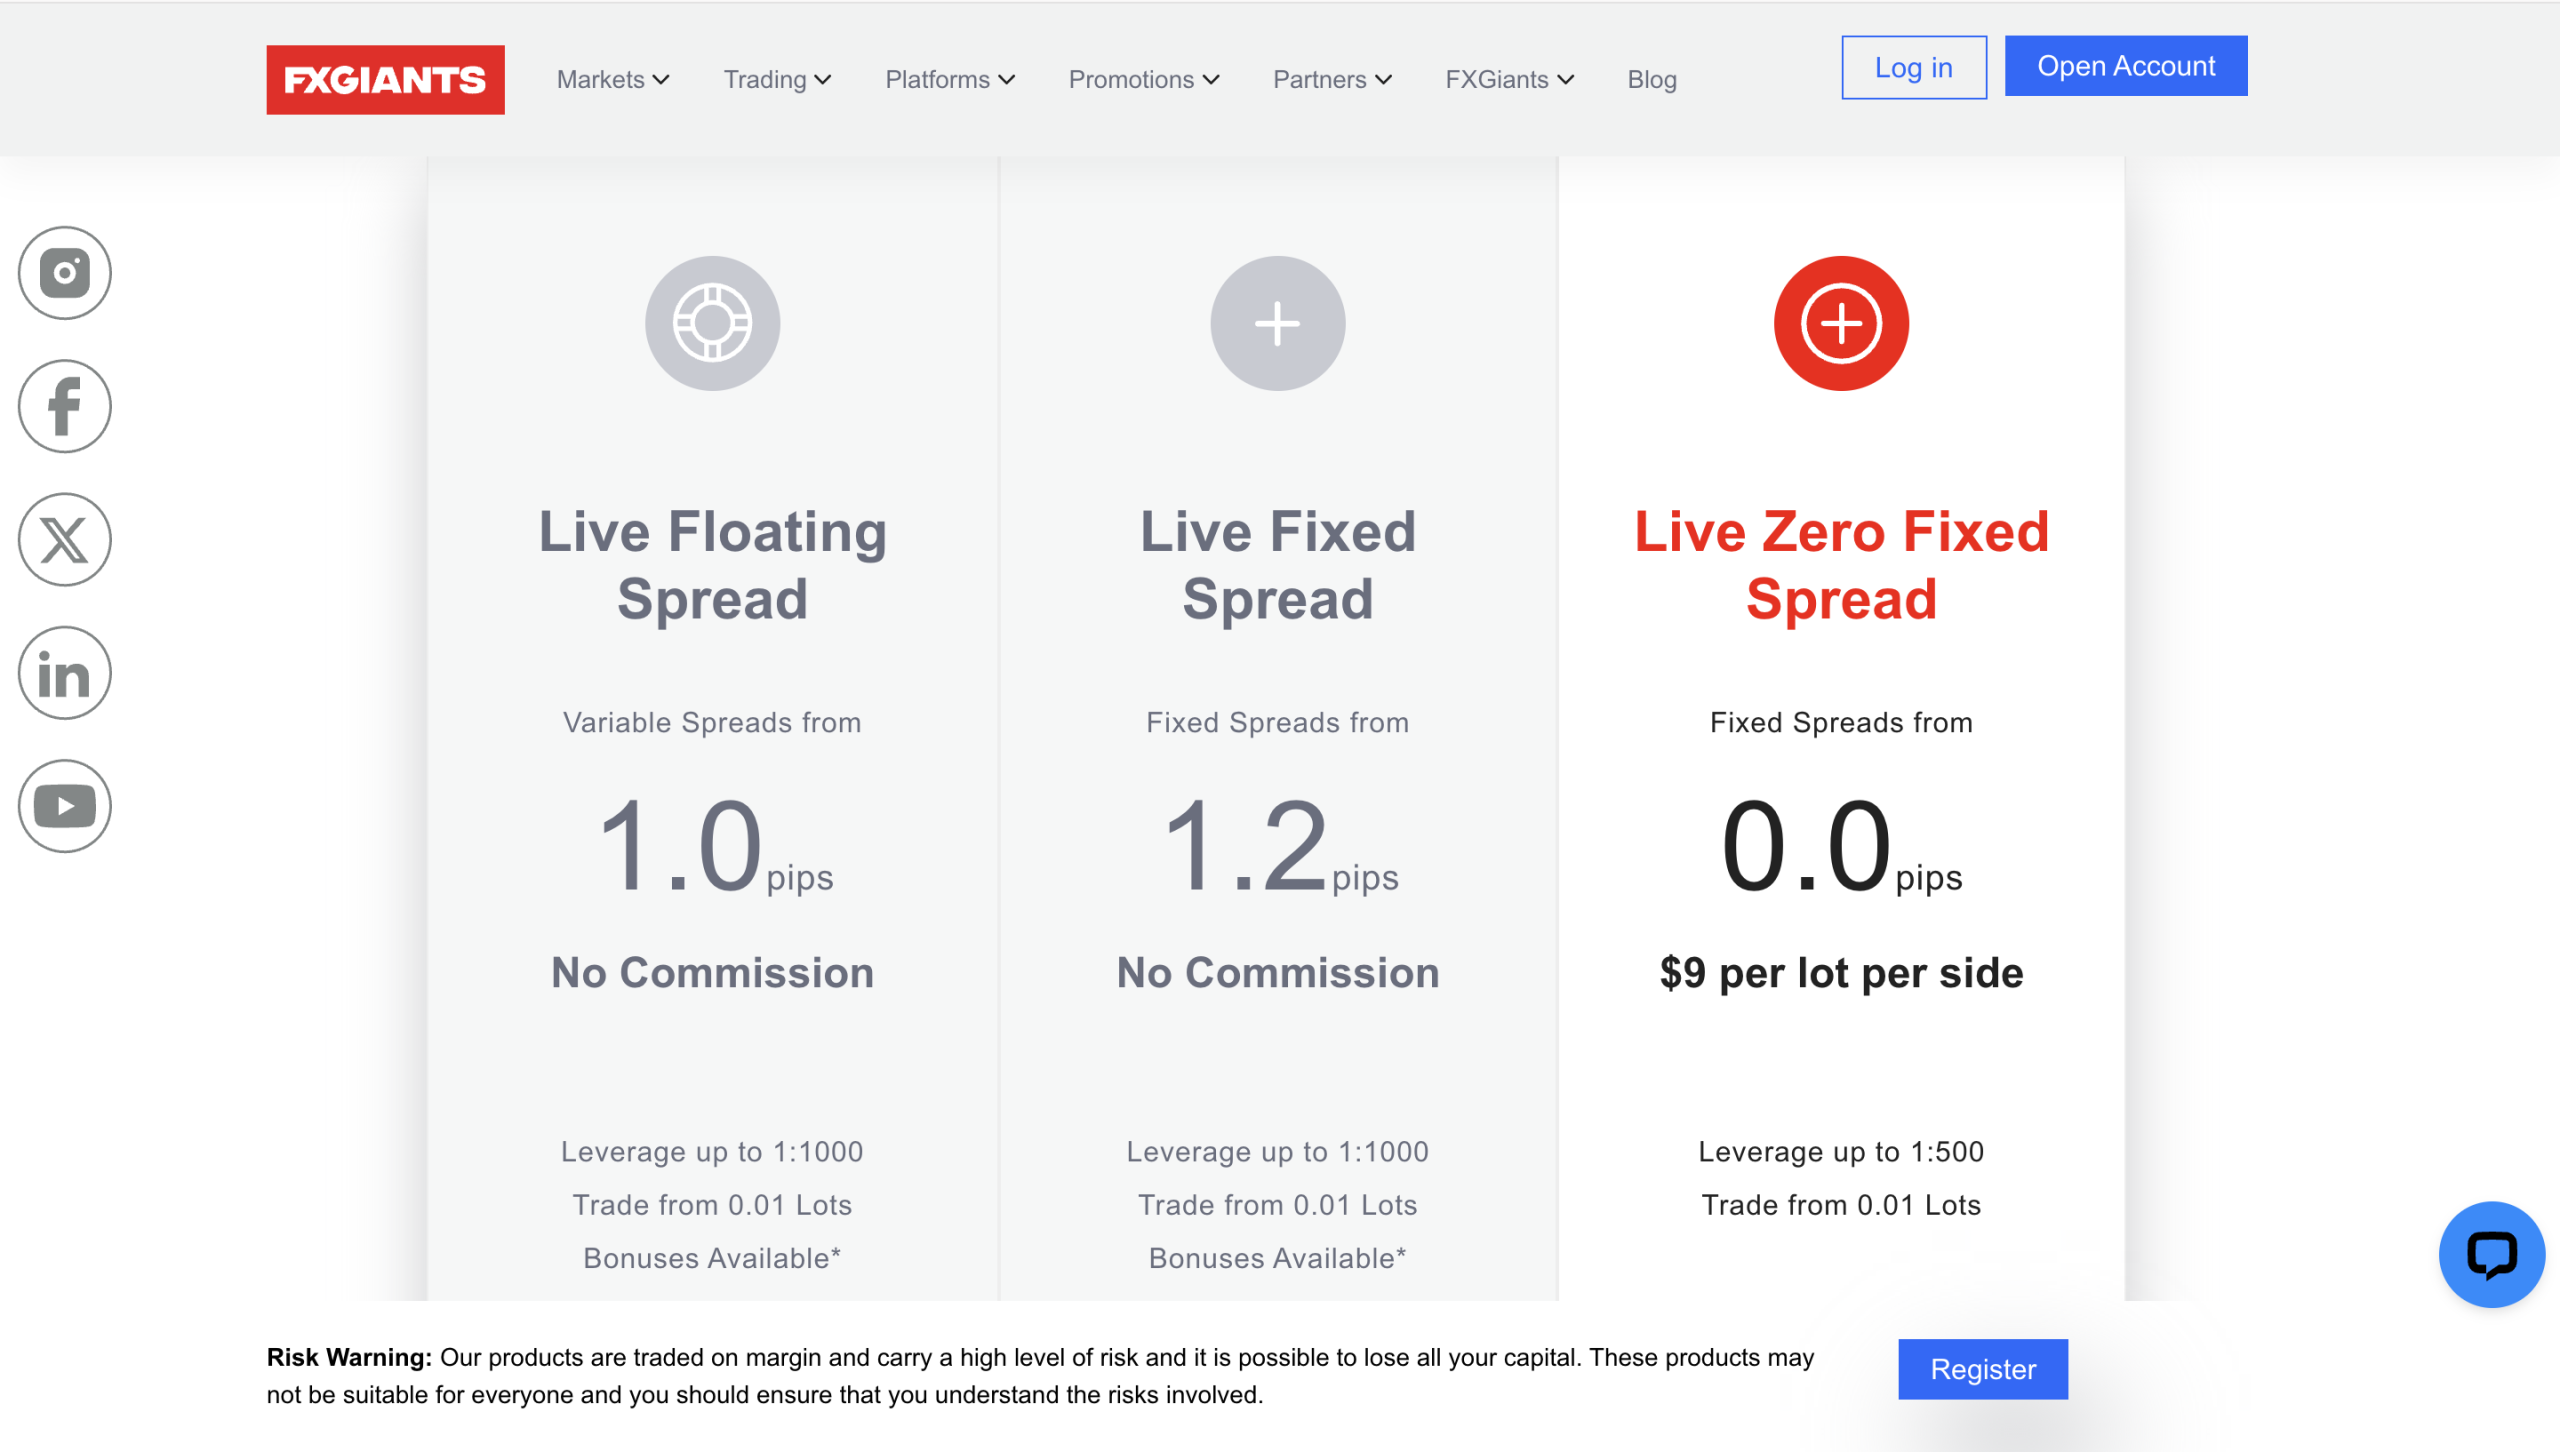Open the Promotions menu
The width and height of the screenshot is (2560, 1452).
coord(1144,80)
